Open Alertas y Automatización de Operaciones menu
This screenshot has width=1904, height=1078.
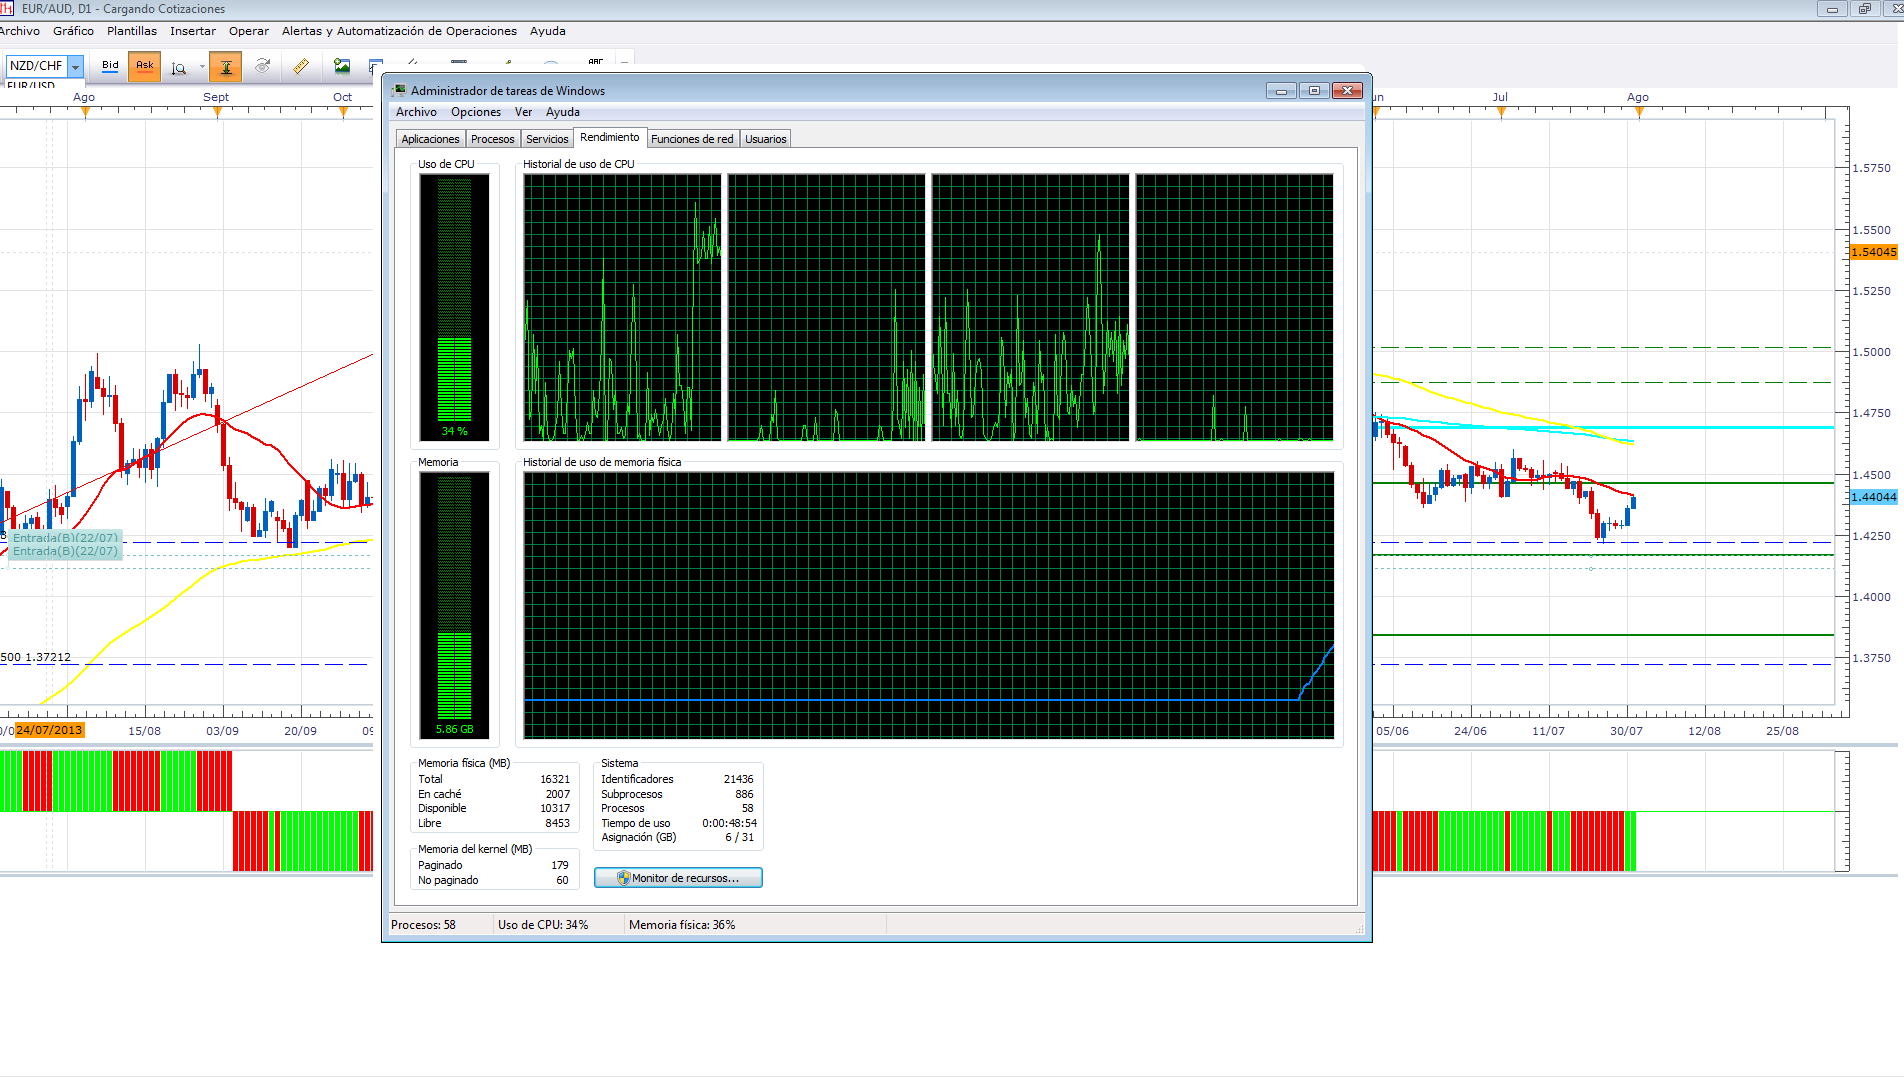tap(399, 31)
